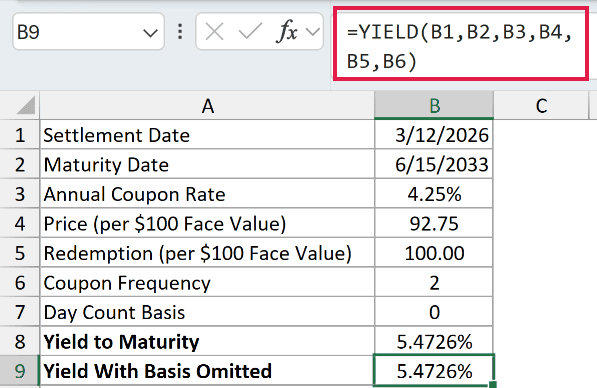
Task: Select the 100.00 redemption cell
Action: tap(434, 253)
